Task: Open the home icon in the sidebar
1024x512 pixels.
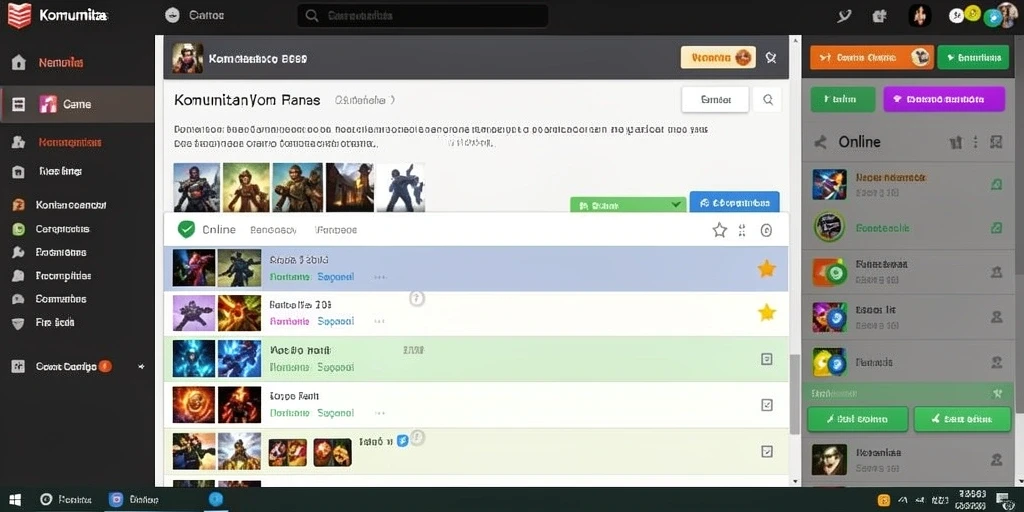Action: [x=18, y=63]
